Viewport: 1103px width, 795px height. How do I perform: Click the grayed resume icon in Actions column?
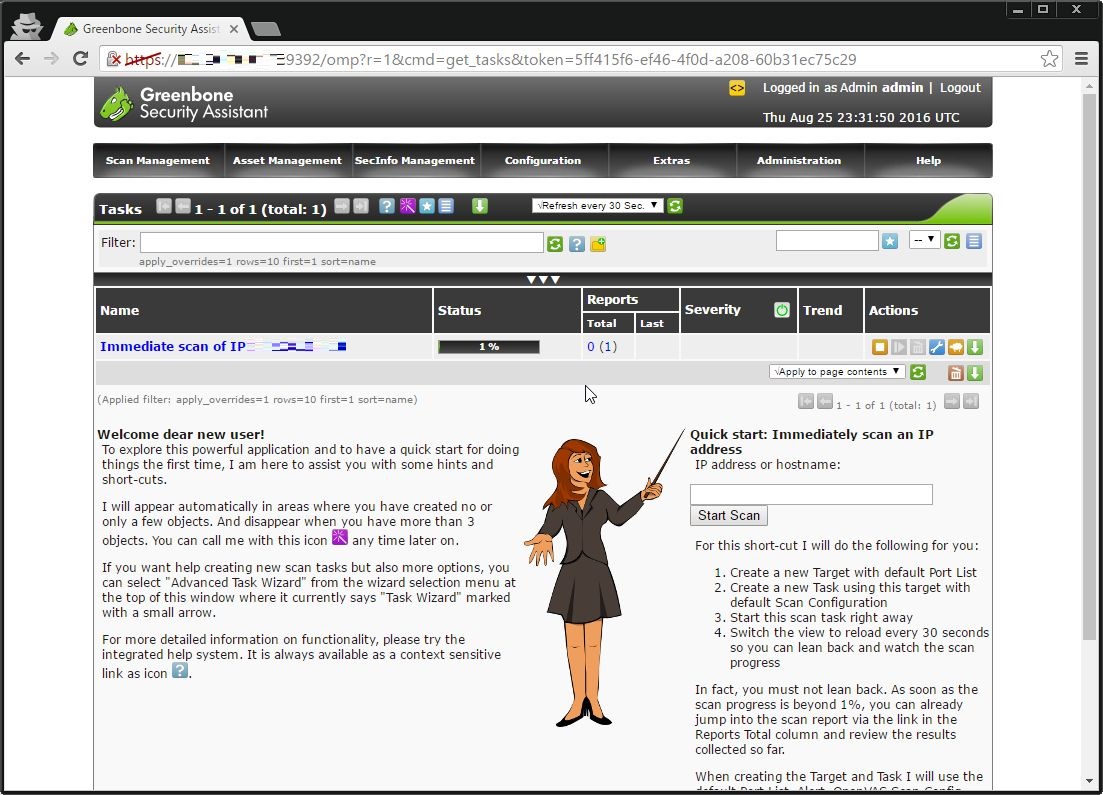coord(898,347)
